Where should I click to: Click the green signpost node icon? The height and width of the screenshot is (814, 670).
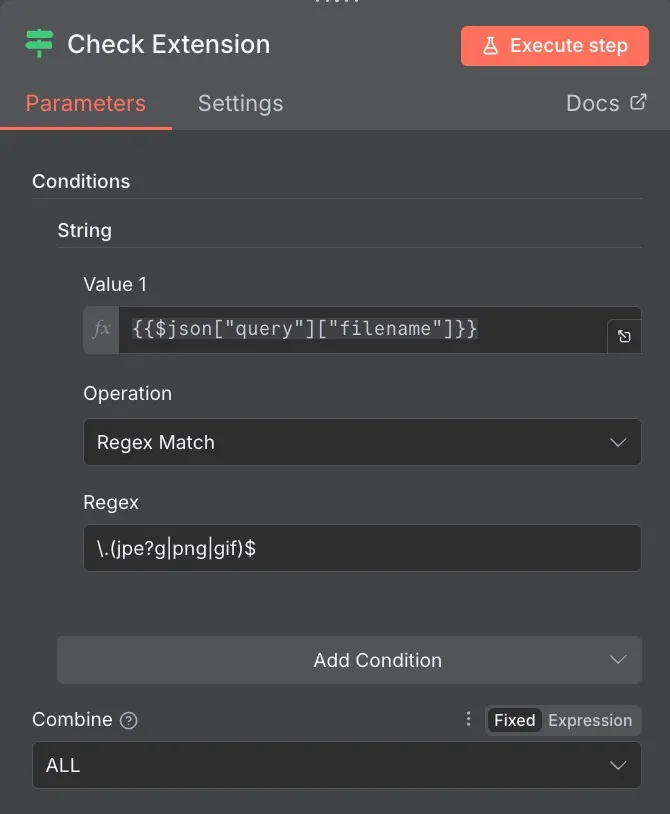pyautogui.click(x=40, y=44)
